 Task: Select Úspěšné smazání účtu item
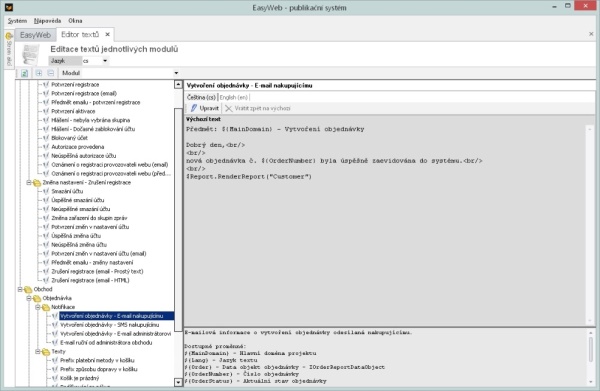(78, 200)
